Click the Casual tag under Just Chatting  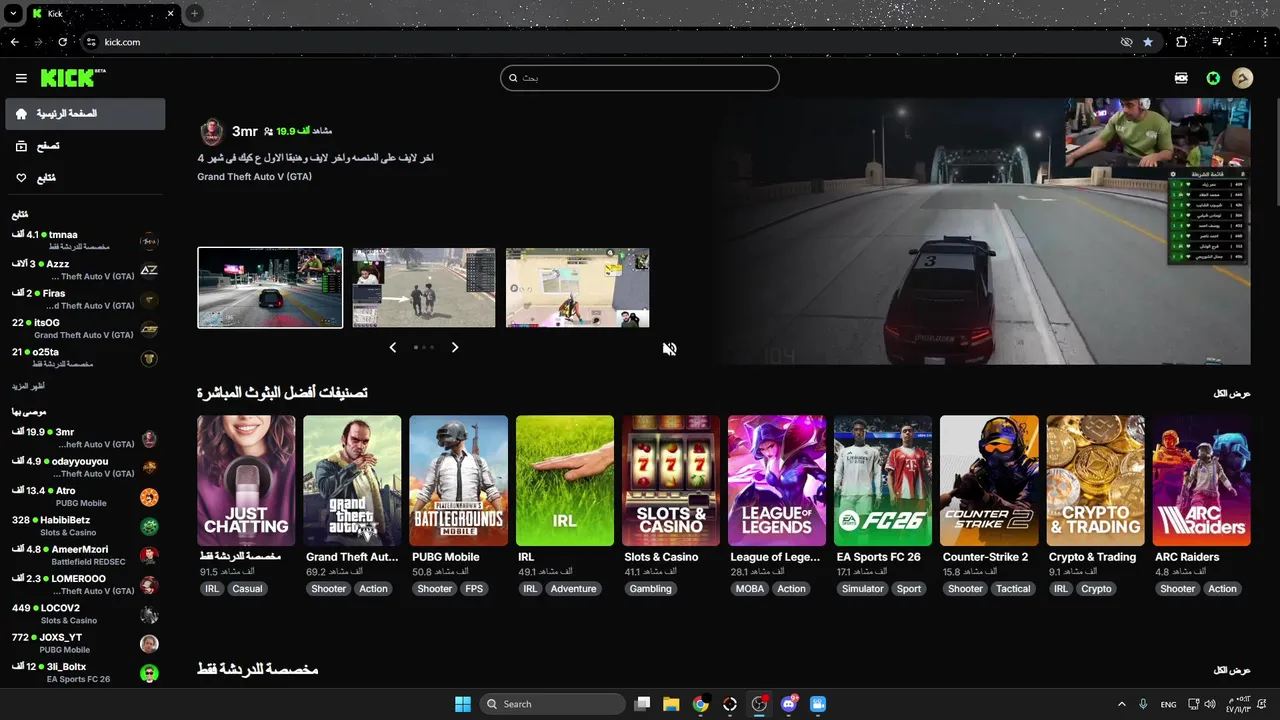247,589
